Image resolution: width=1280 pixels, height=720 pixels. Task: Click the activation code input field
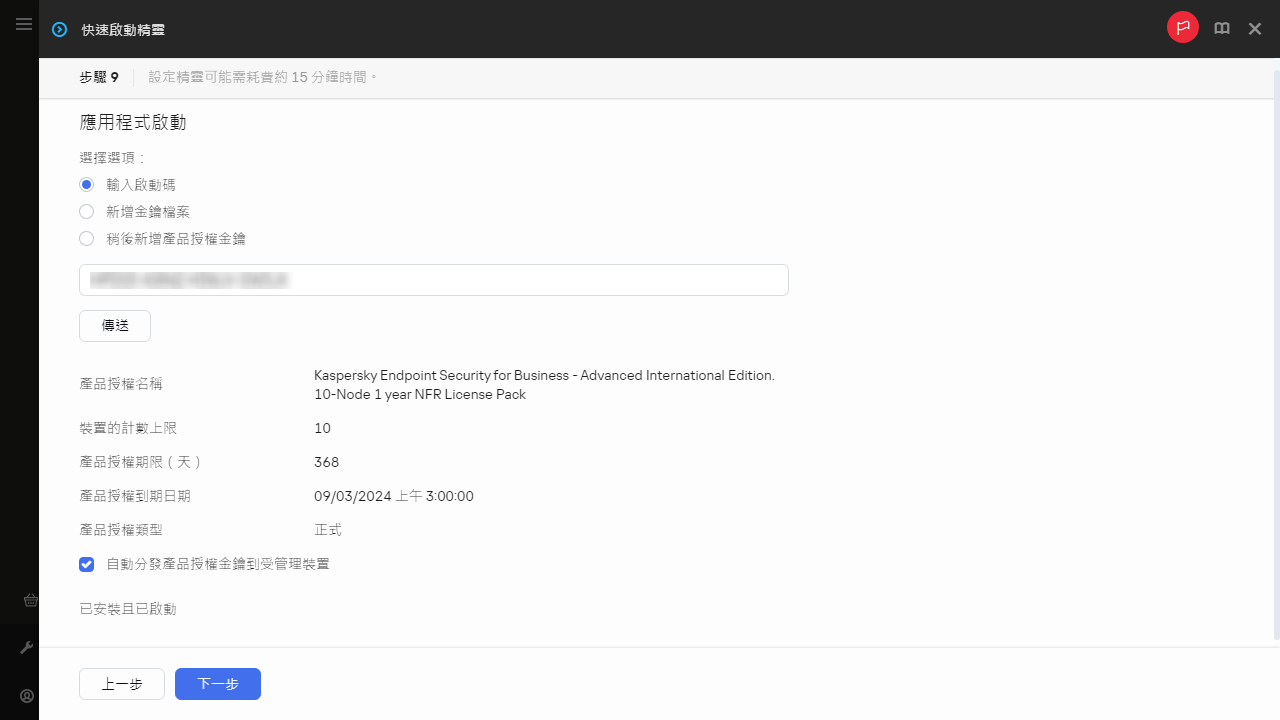(434, 280)
